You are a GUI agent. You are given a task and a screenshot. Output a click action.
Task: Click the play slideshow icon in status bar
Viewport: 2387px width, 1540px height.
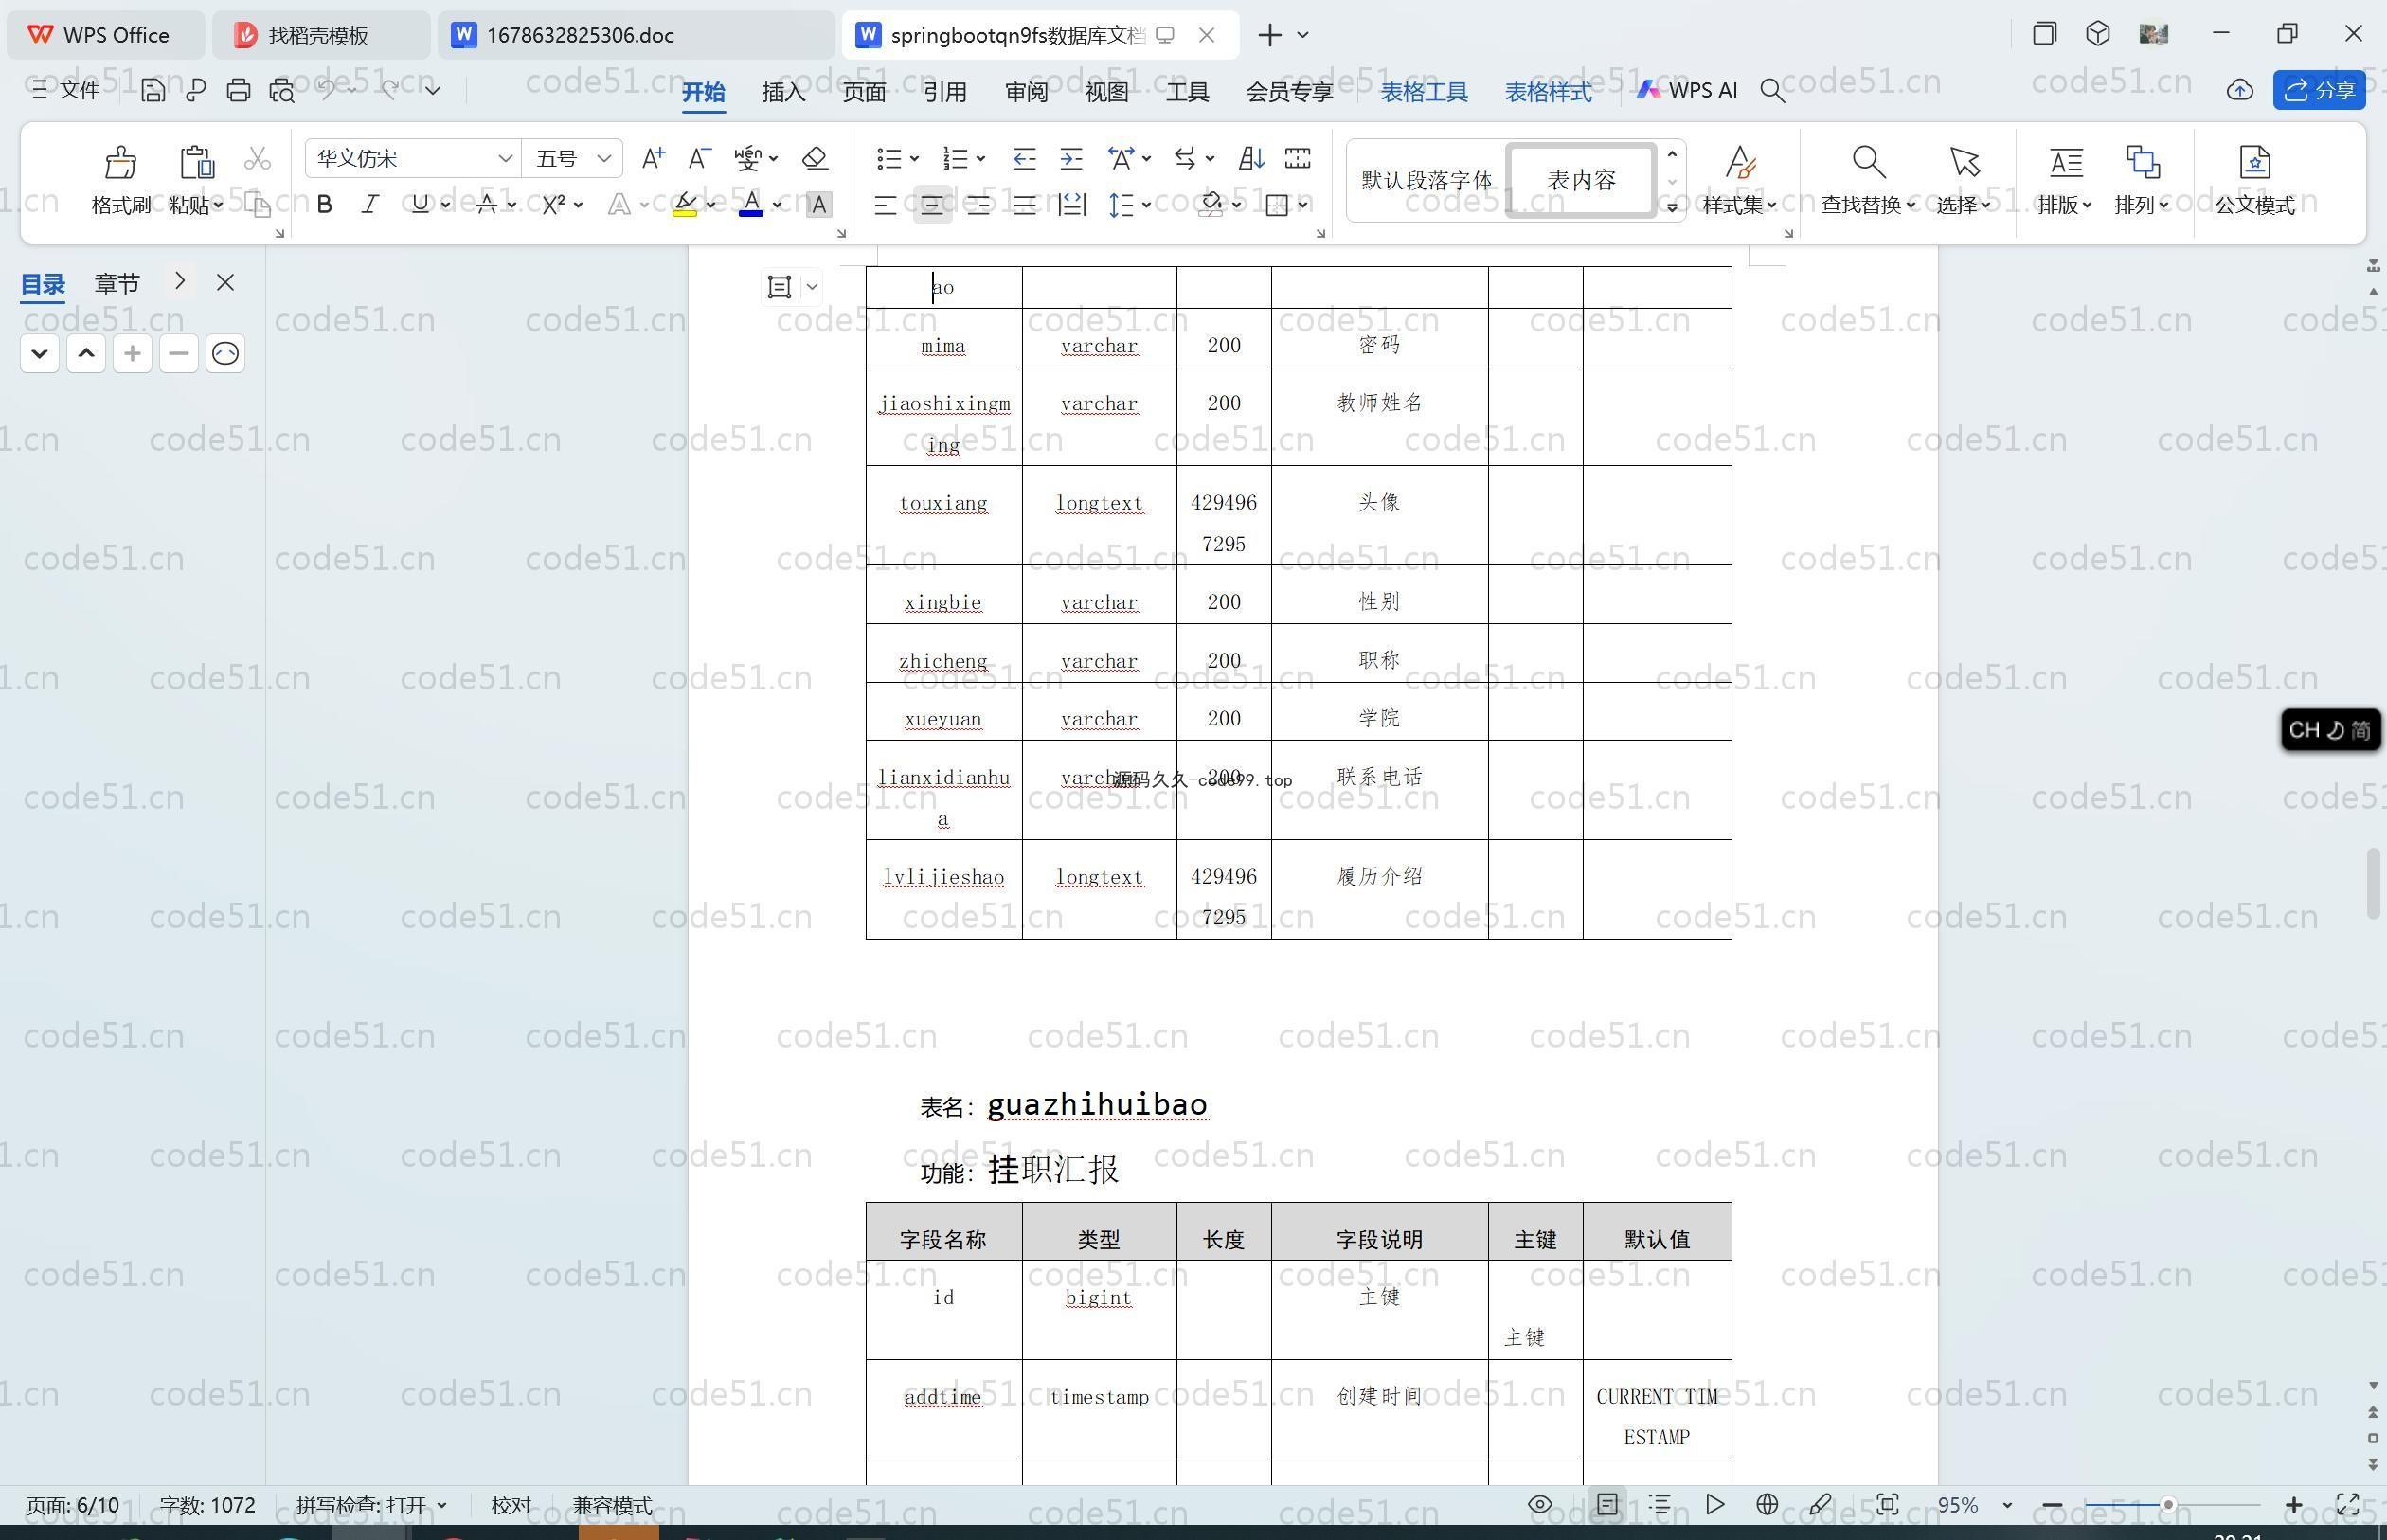coord(1714,1504)
